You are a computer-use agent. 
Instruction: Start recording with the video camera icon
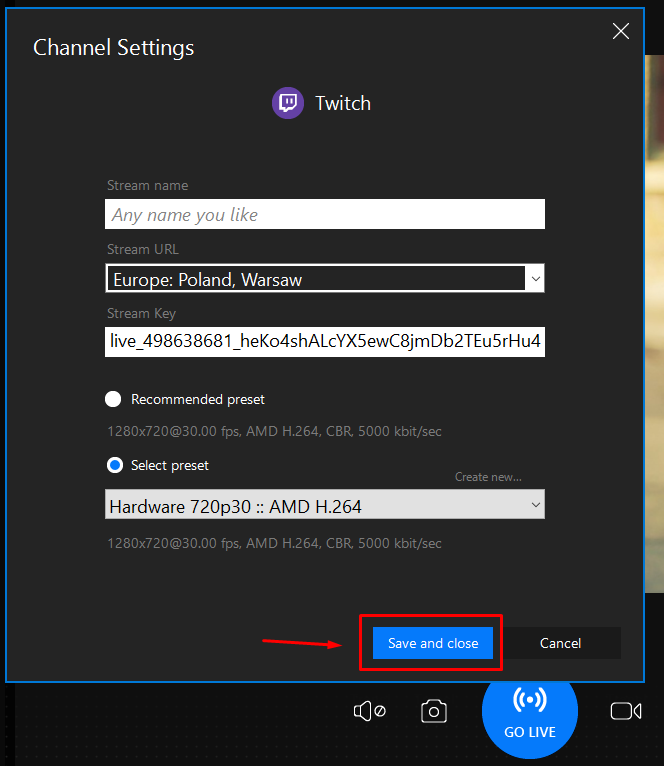tap(626, 711)
